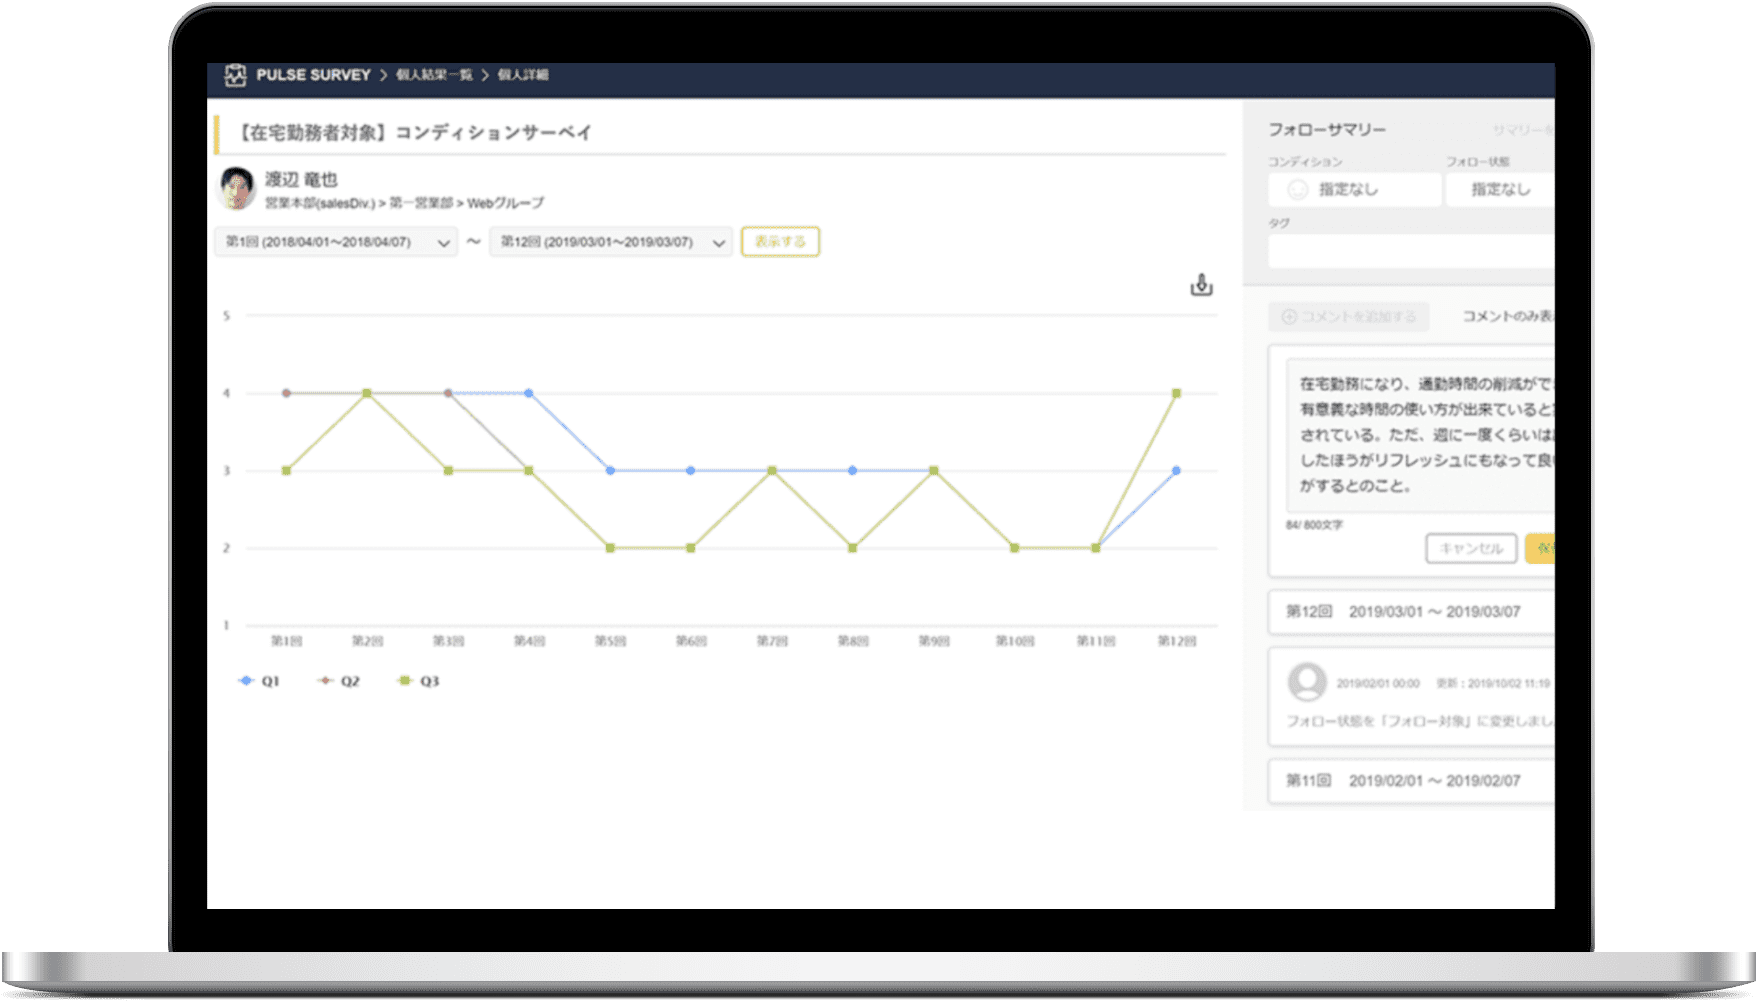This screenshot has height=1002, width=1761.
Task: Select 第12回 2019/03/01 entry header
Action: pos(1412,612)
